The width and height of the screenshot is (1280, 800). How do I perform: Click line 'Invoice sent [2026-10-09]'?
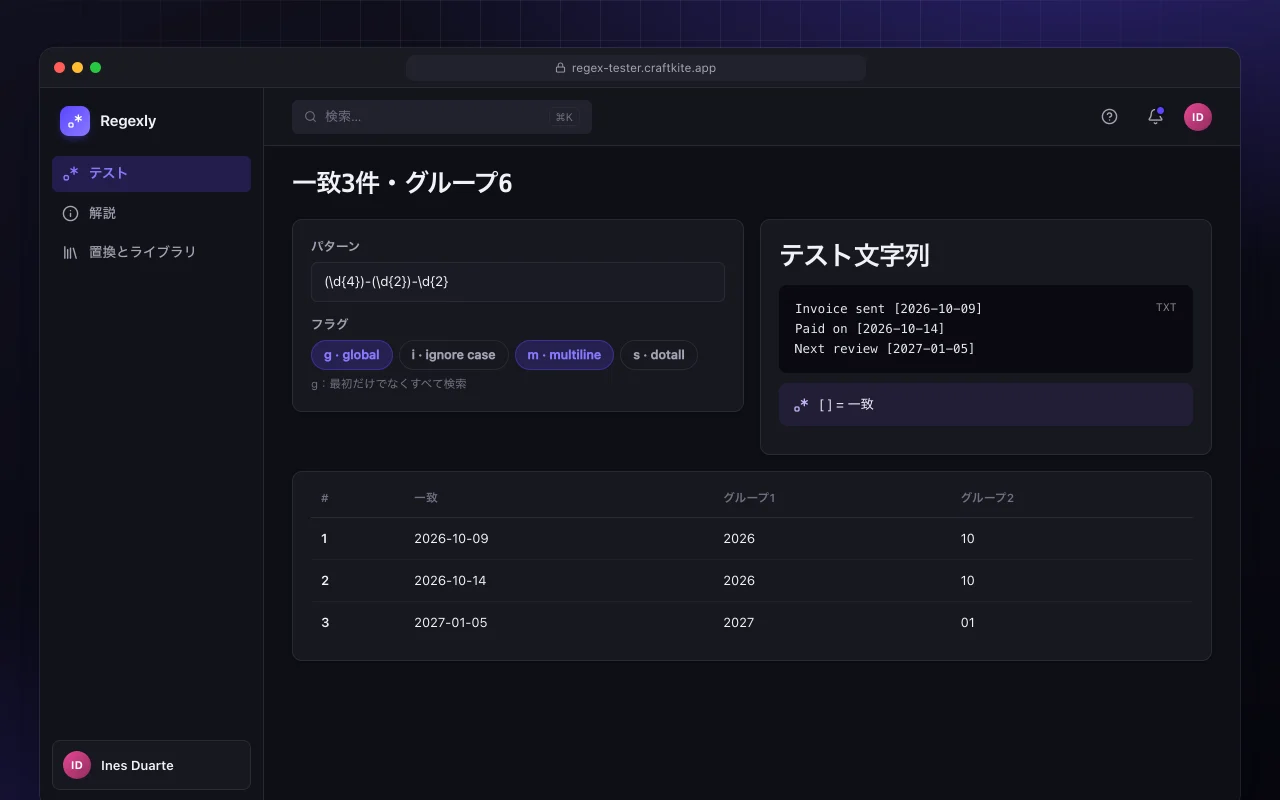tap(889, 309)
